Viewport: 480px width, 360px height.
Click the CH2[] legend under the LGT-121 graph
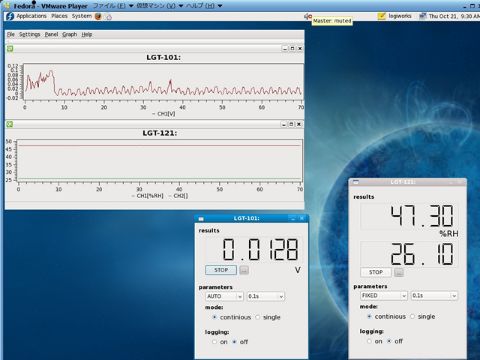(x=178, y=196)
